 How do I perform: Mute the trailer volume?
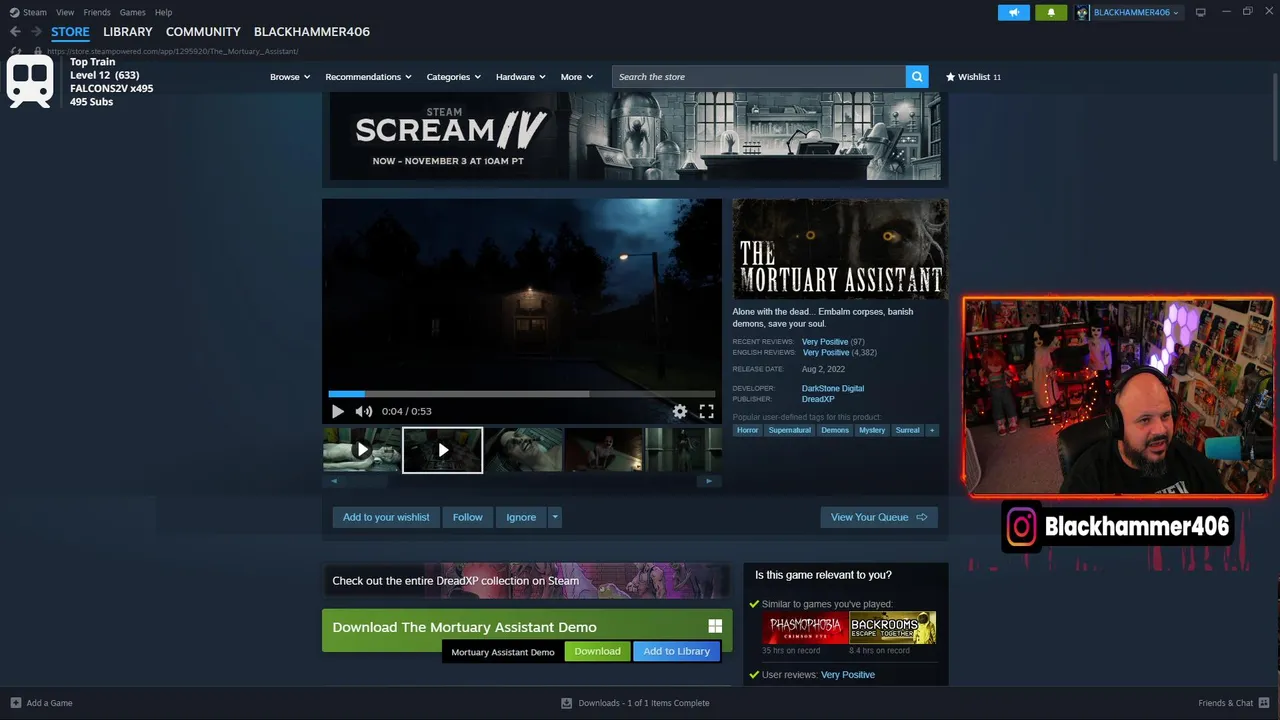pyautogui.click(x=364, y=411)
